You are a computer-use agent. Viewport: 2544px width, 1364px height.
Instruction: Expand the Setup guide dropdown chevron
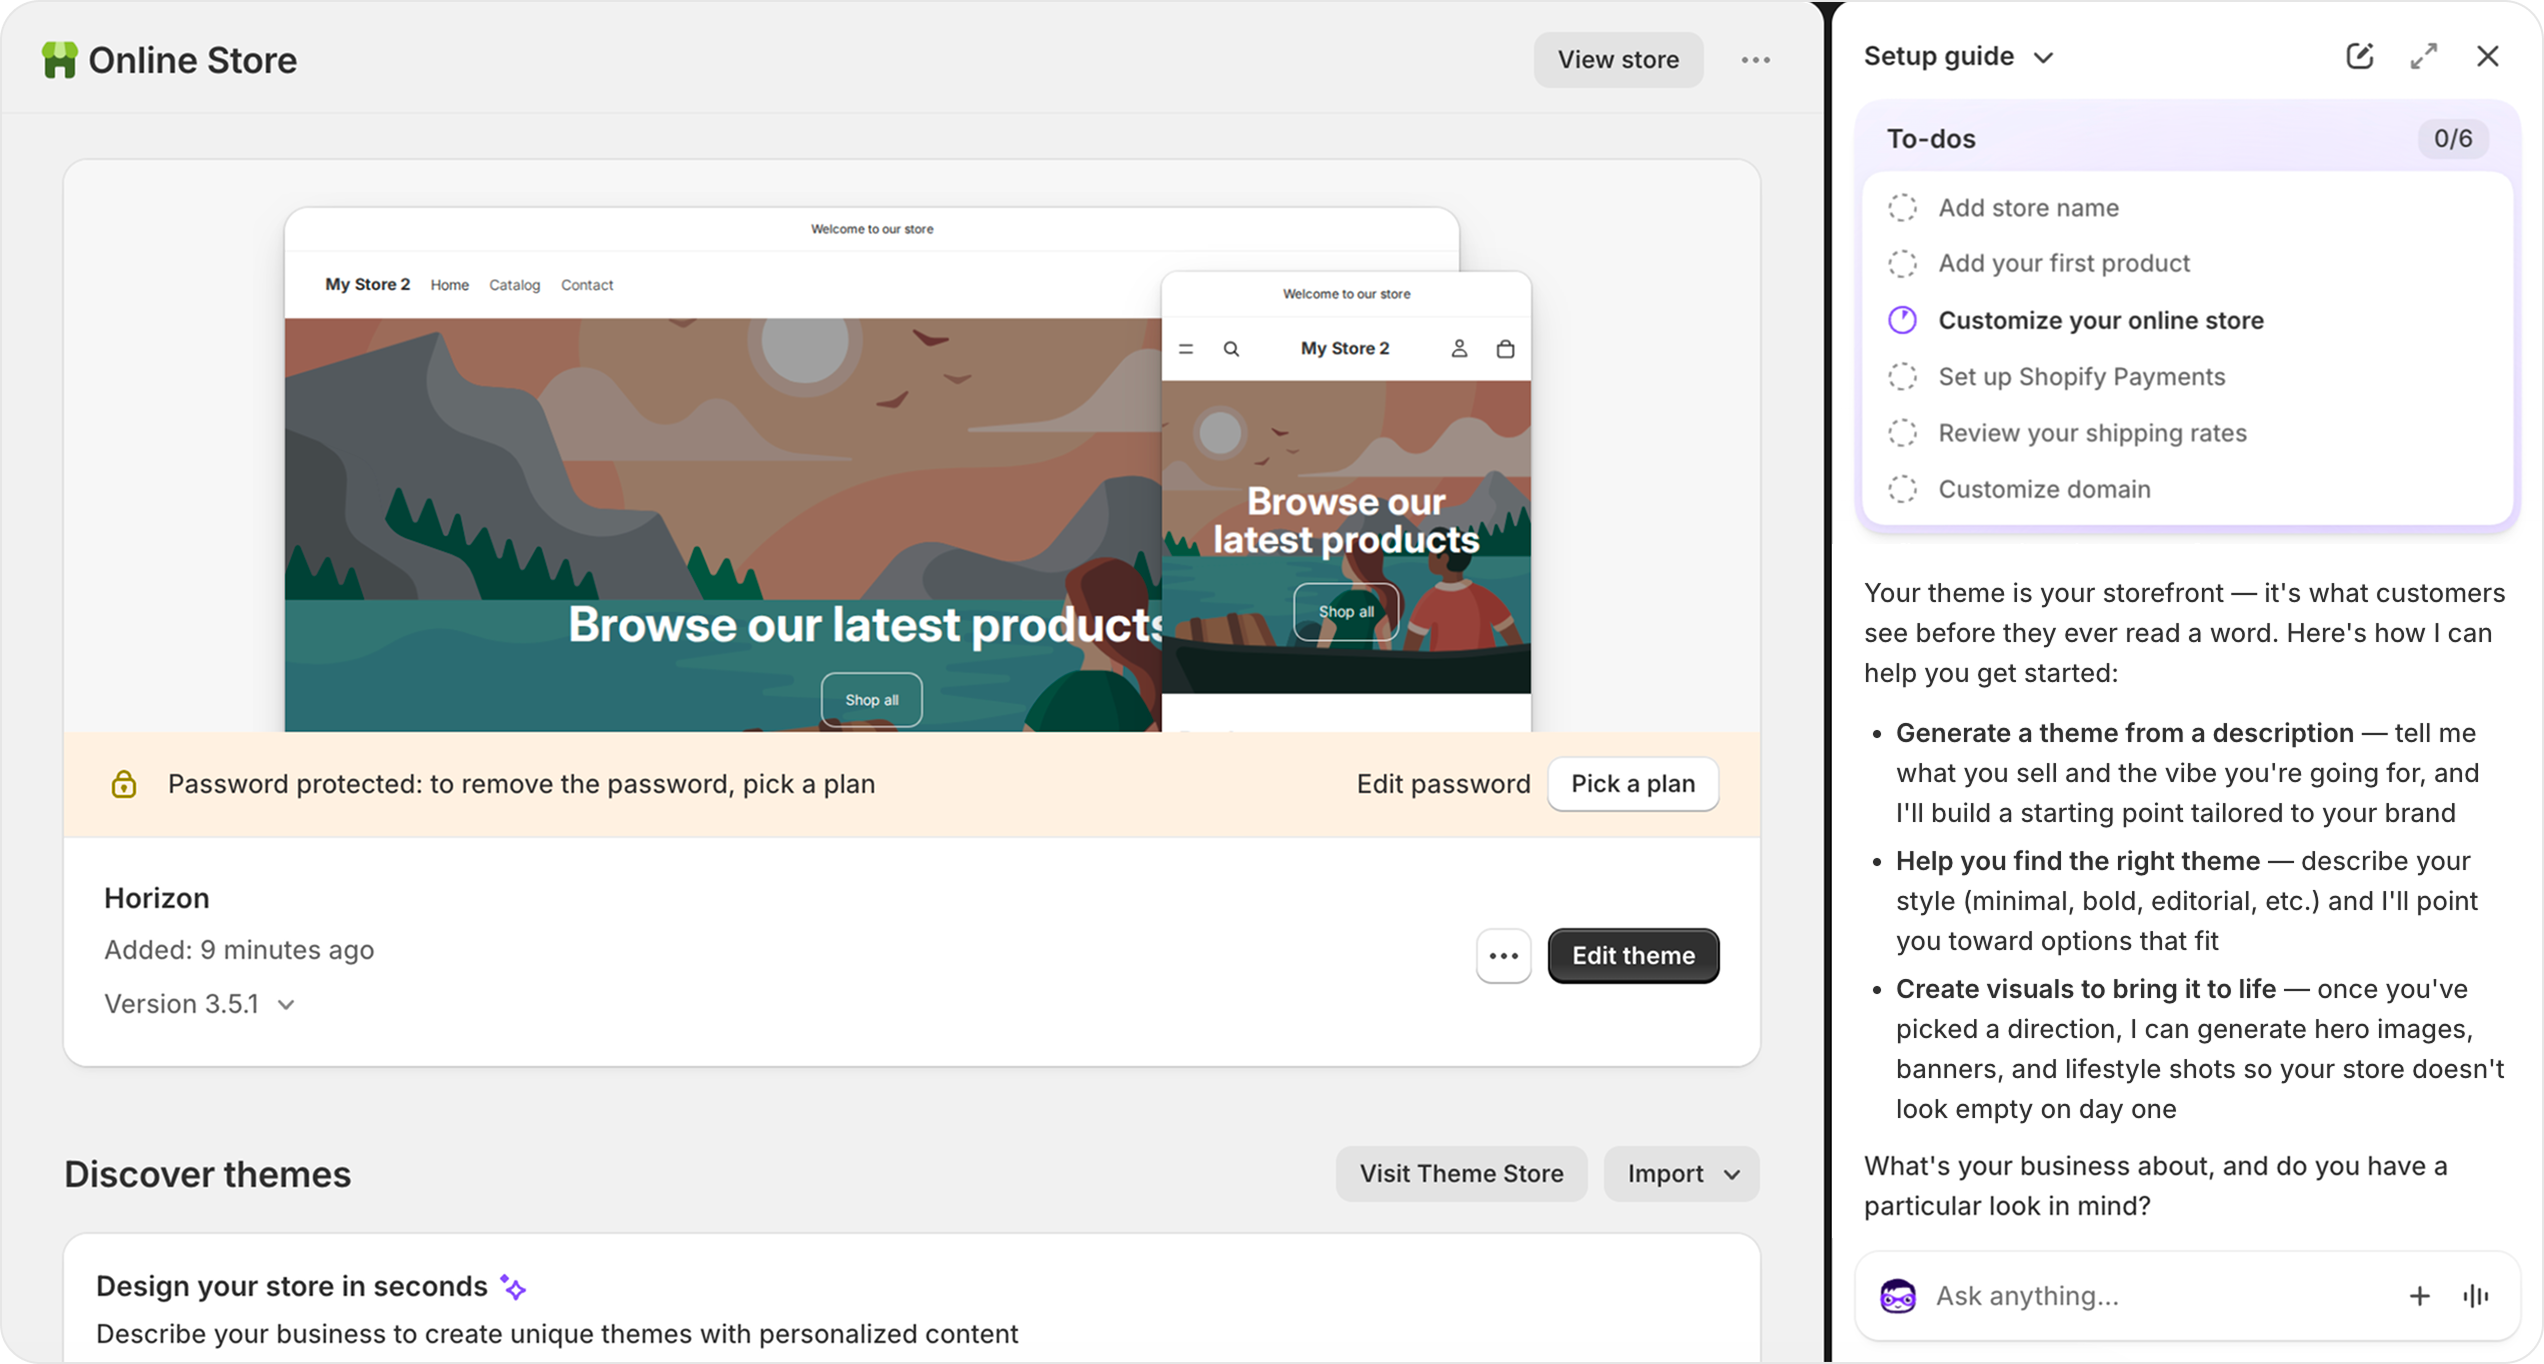click(2044, 58)
